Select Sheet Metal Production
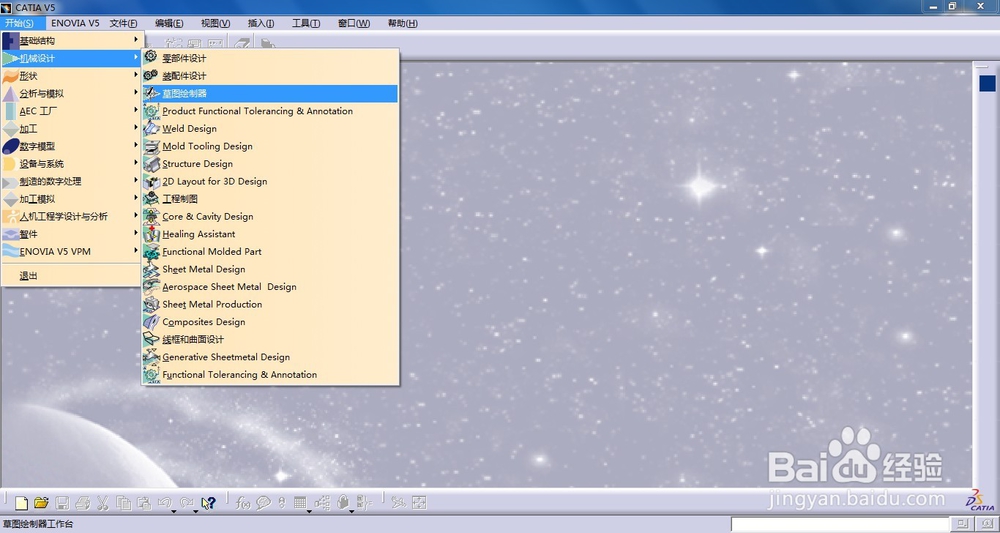 (270, 304)
